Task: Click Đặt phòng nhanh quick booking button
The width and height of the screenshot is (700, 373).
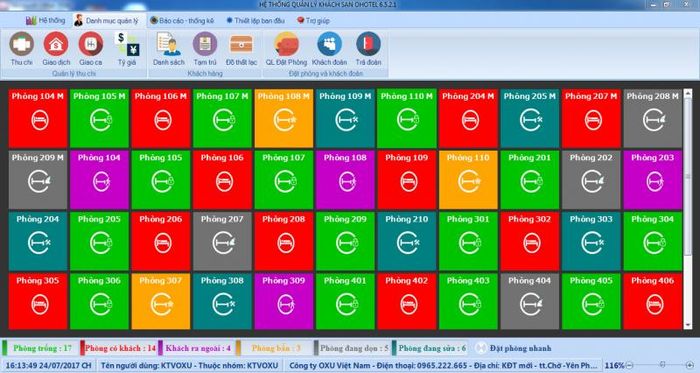Action: 513,348
